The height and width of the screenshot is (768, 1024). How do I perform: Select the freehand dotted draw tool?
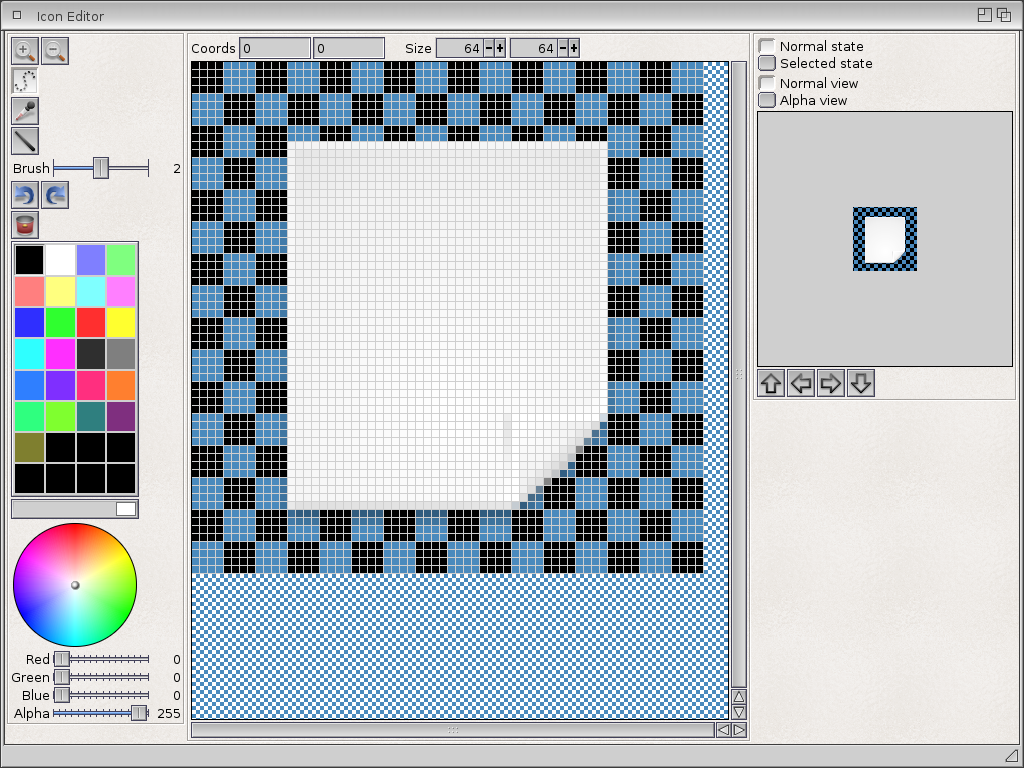25,81
